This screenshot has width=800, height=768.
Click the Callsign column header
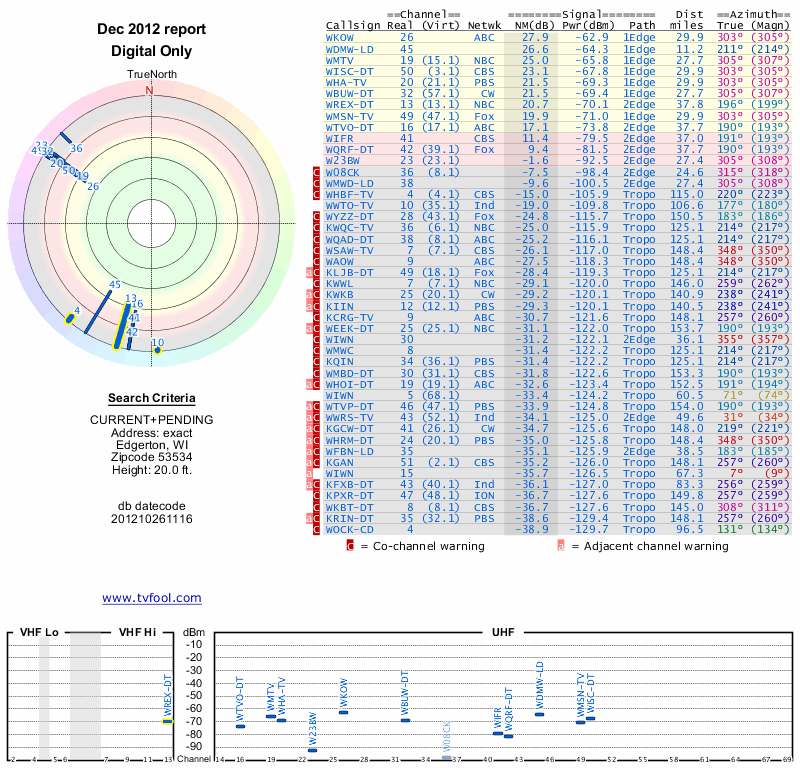(353, 25)
